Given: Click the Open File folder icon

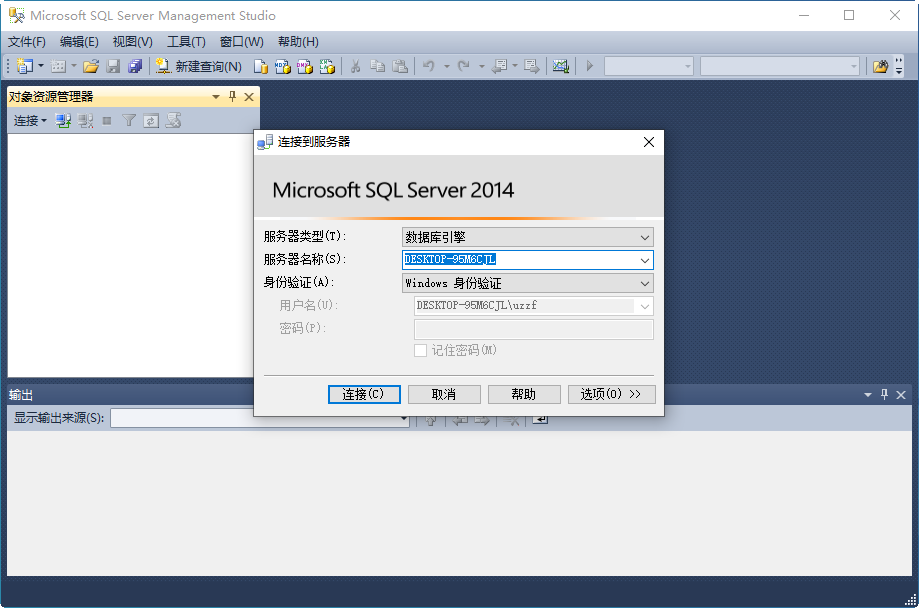Looking at the screenshot, I should [x=91, y=66].
